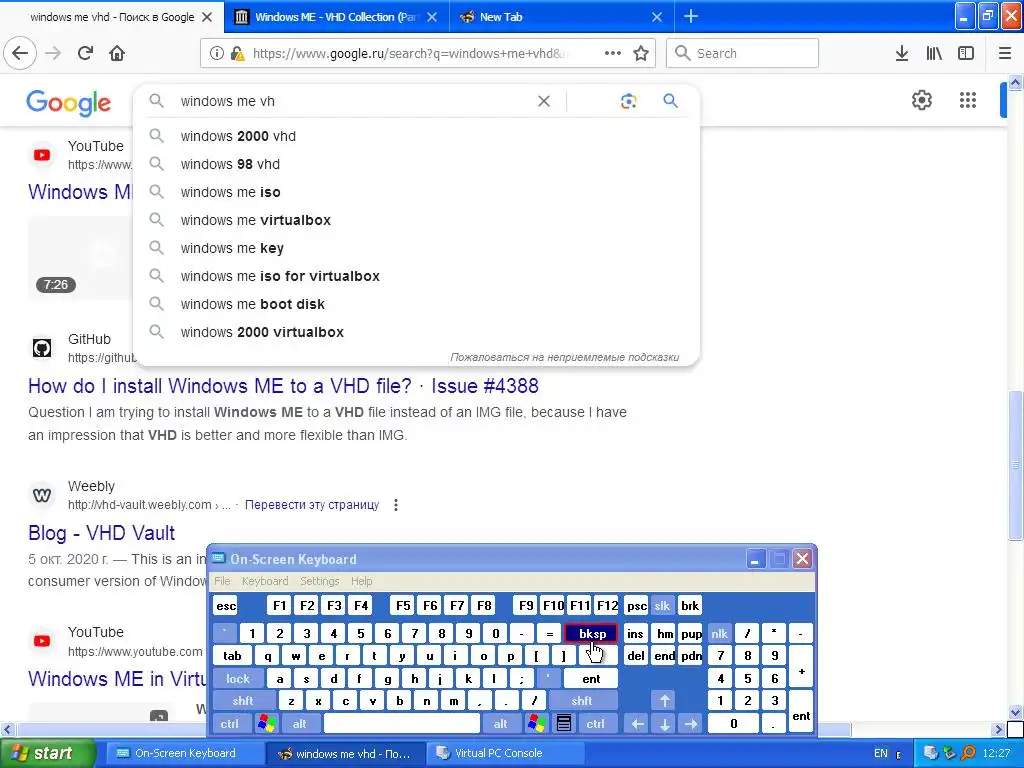1024x768 pixels.
Task: Open the Firefox home page icon
Action: (x=117, y=53)
